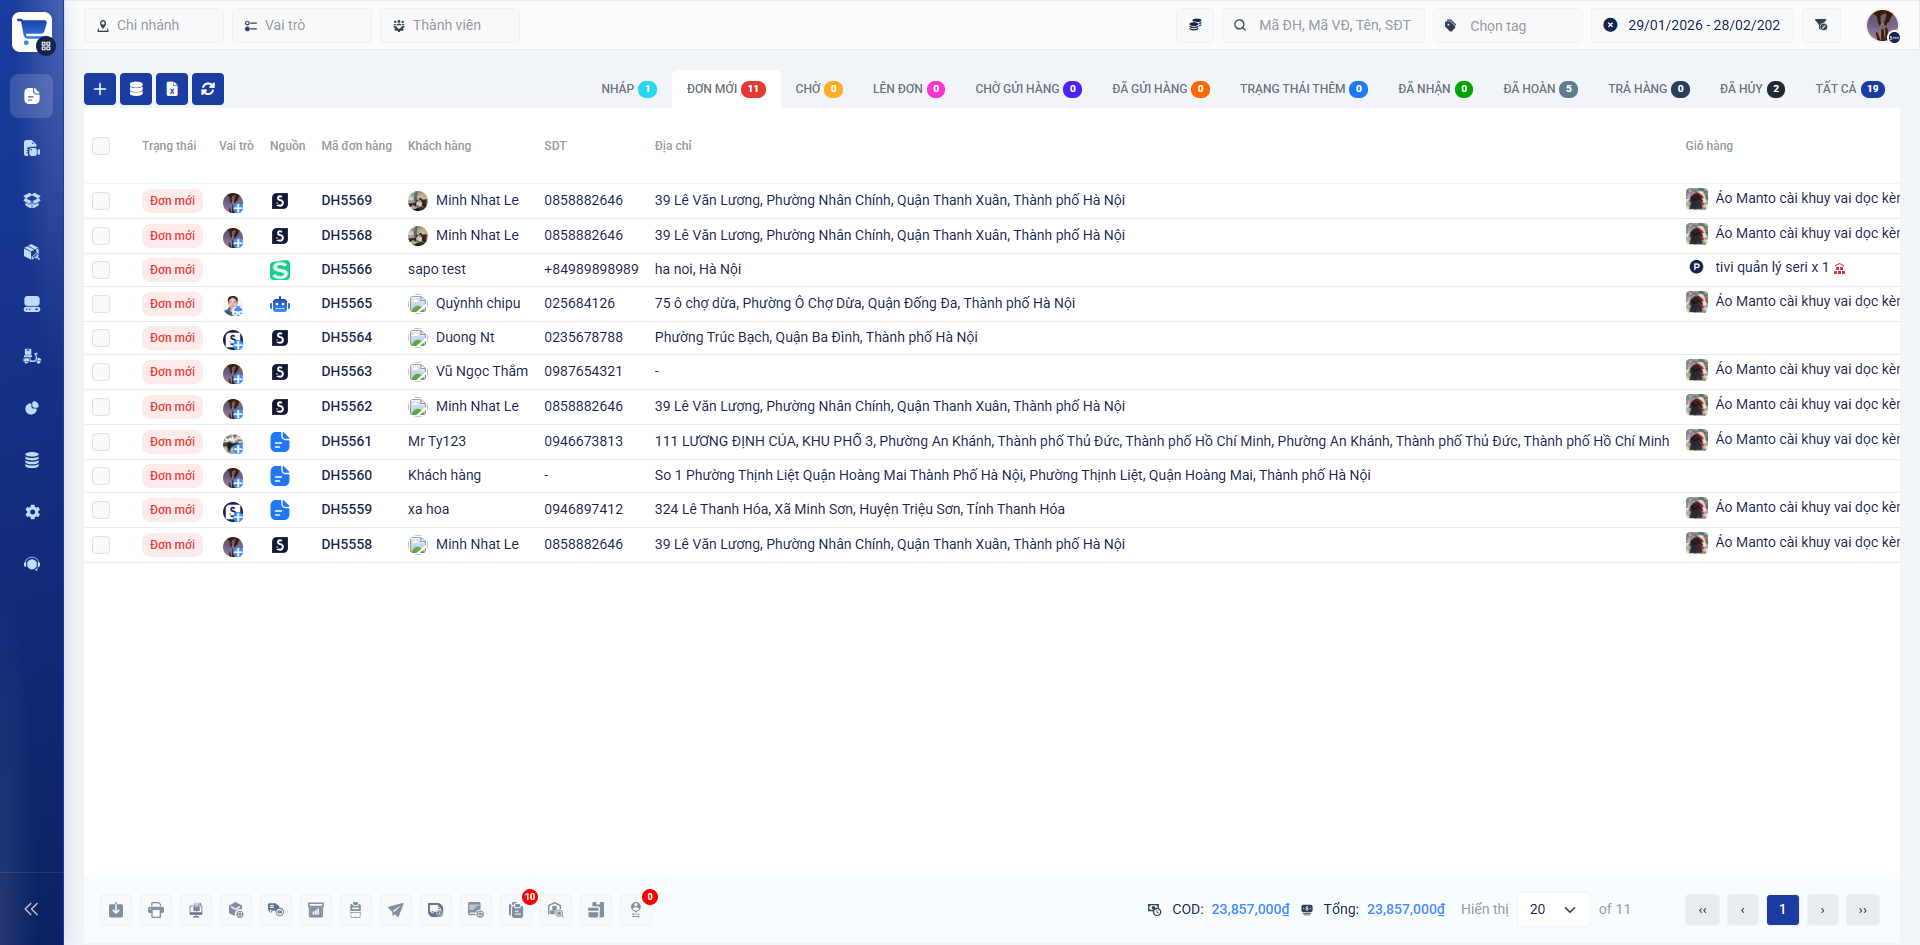Click the printer icon in bottom toolbar
This screenshot has height=945, width=1920.
point(156,910)
